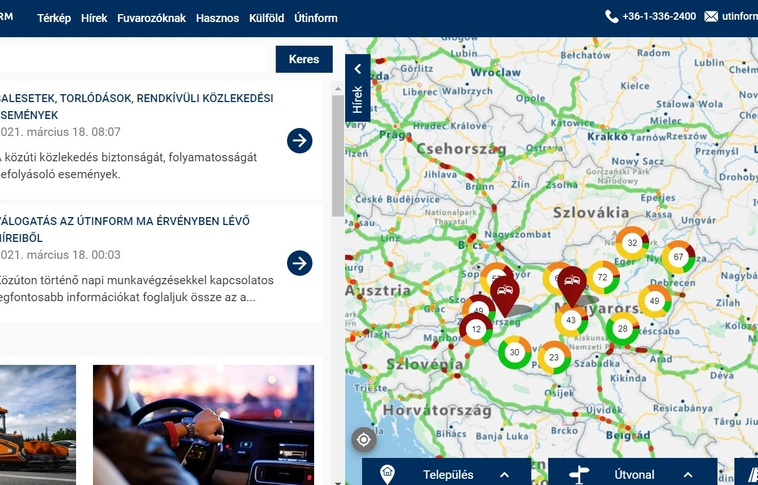Screen dimensions: 758x485
Task: Click the green cluster marker labeled 30
Action: point(515,352)
